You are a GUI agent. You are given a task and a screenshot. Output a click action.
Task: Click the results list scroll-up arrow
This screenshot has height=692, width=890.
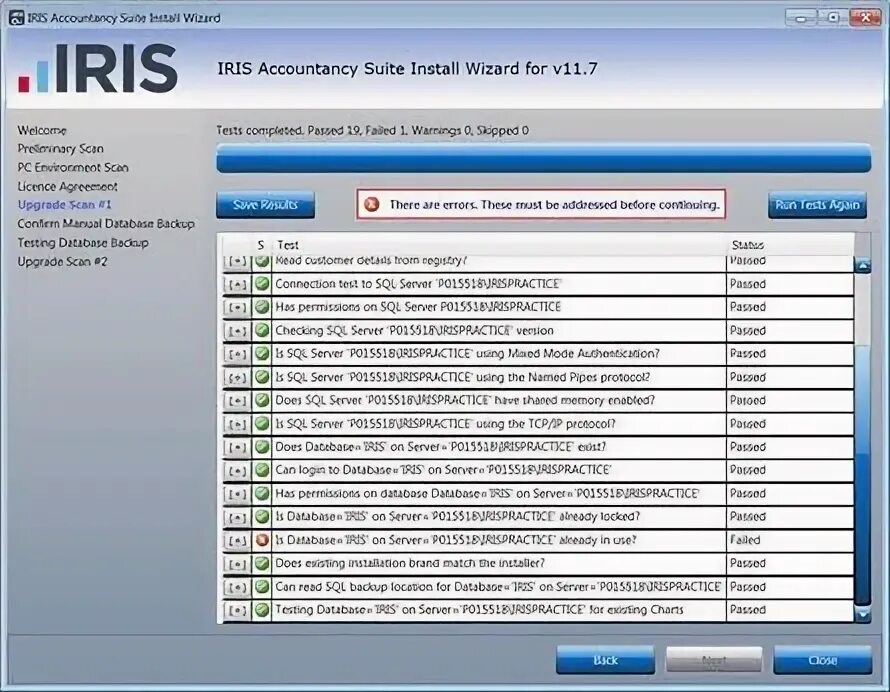click(x=863, y=265)
